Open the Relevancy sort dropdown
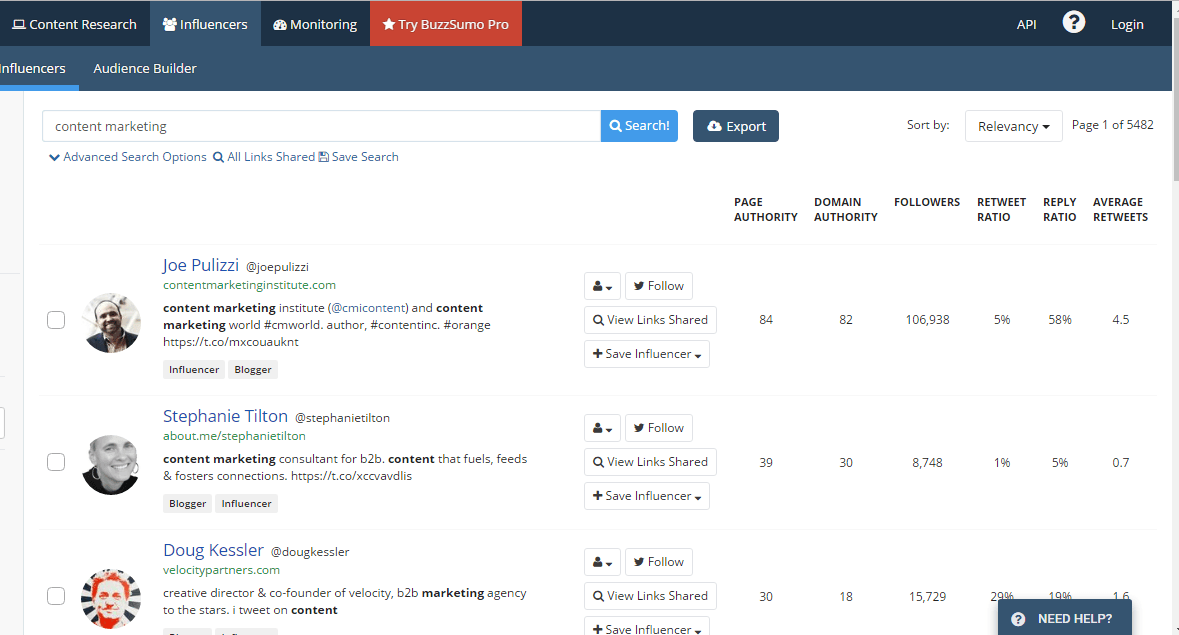The width and height of the screenshot is (1179, 635). point(1014,126)
